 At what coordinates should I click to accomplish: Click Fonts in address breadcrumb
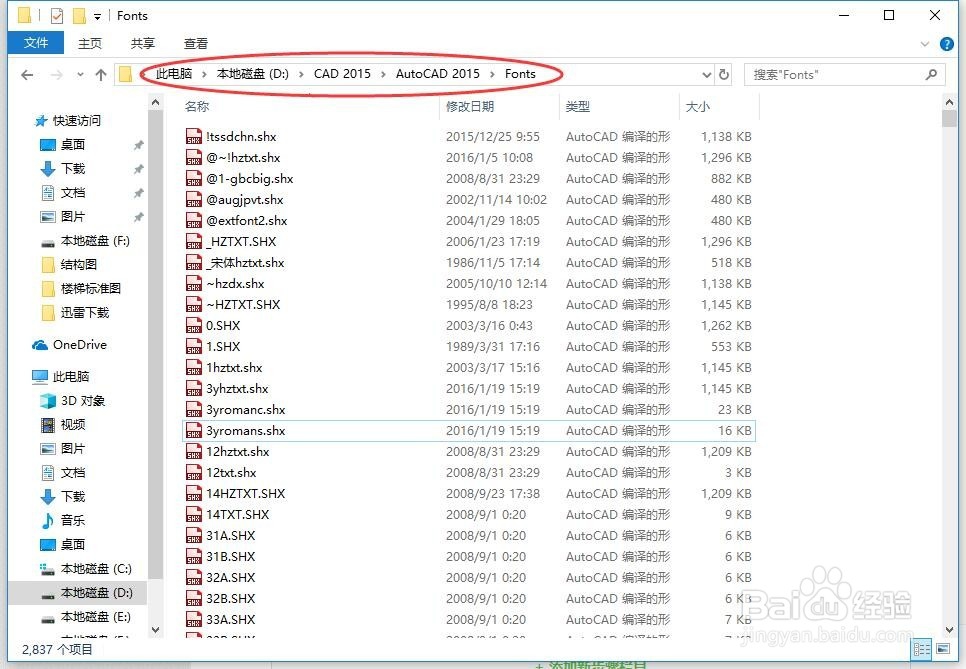coord(520,74)
